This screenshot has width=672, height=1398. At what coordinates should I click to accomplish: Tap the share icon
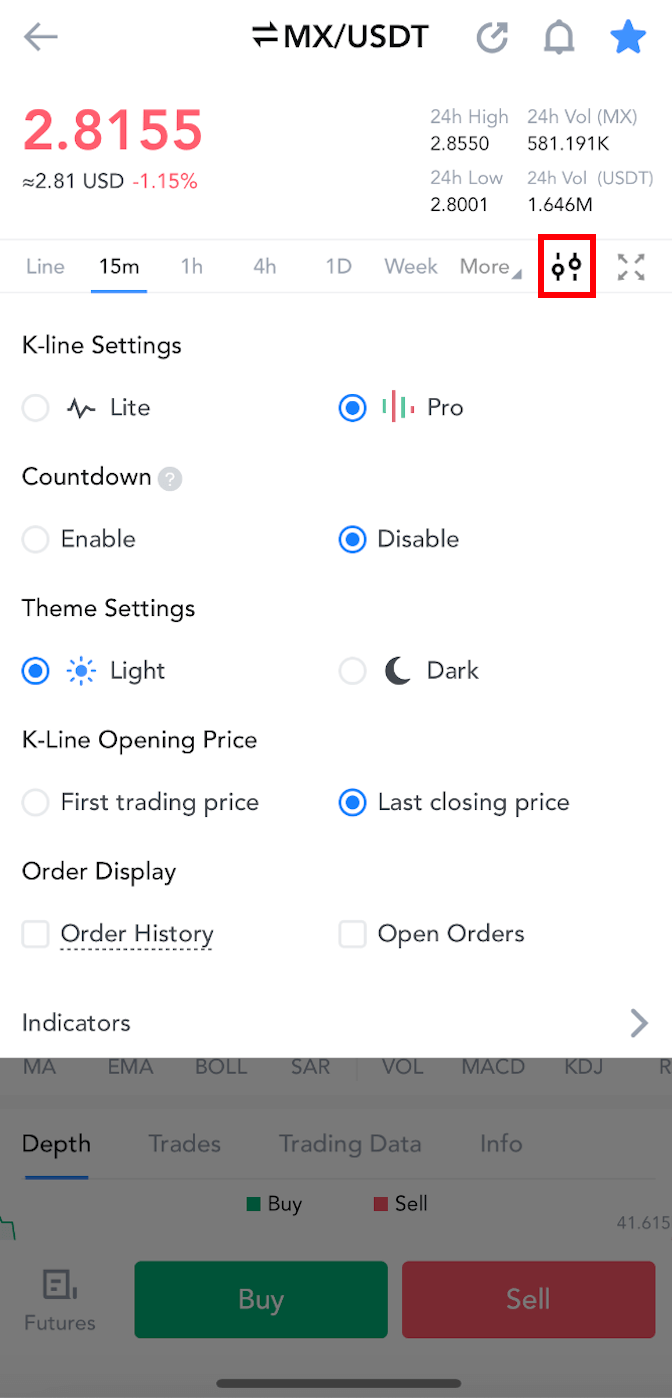492,38
